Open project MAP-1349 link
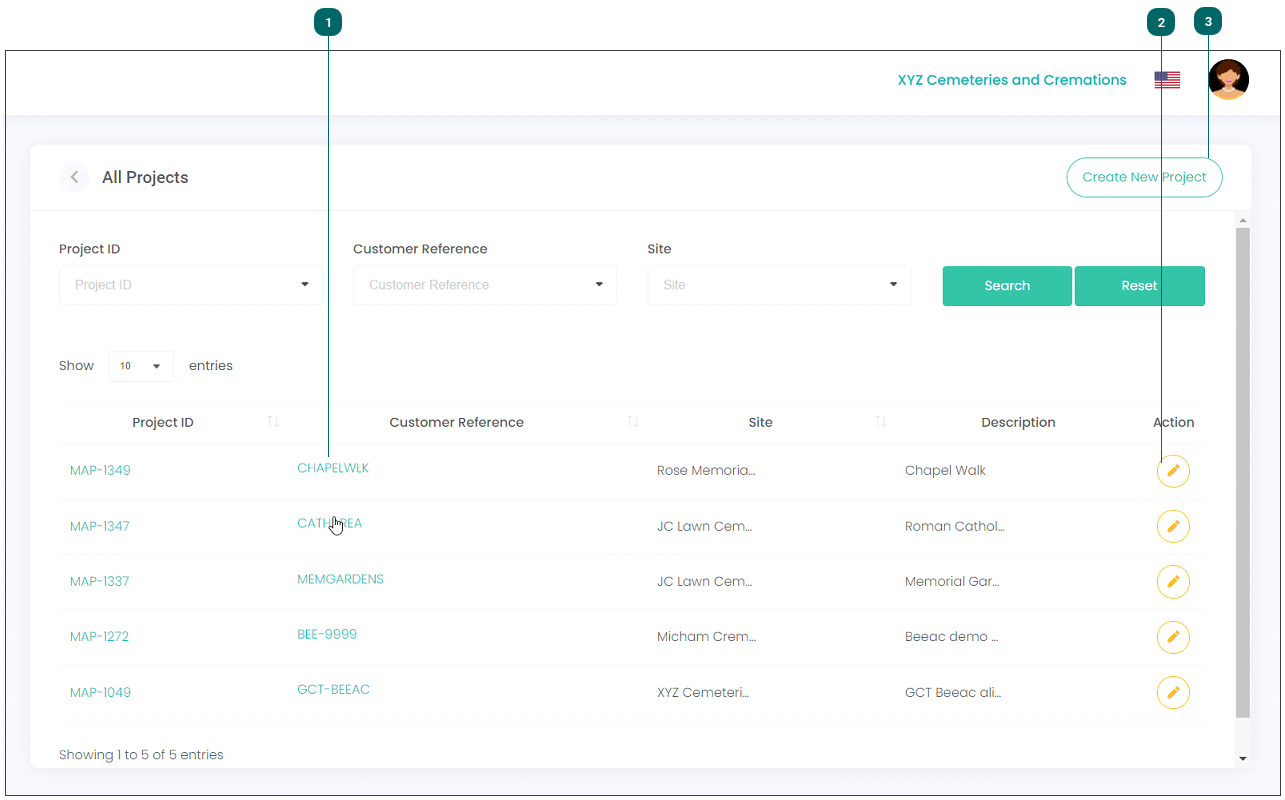1285x800 pixels. 100,471
